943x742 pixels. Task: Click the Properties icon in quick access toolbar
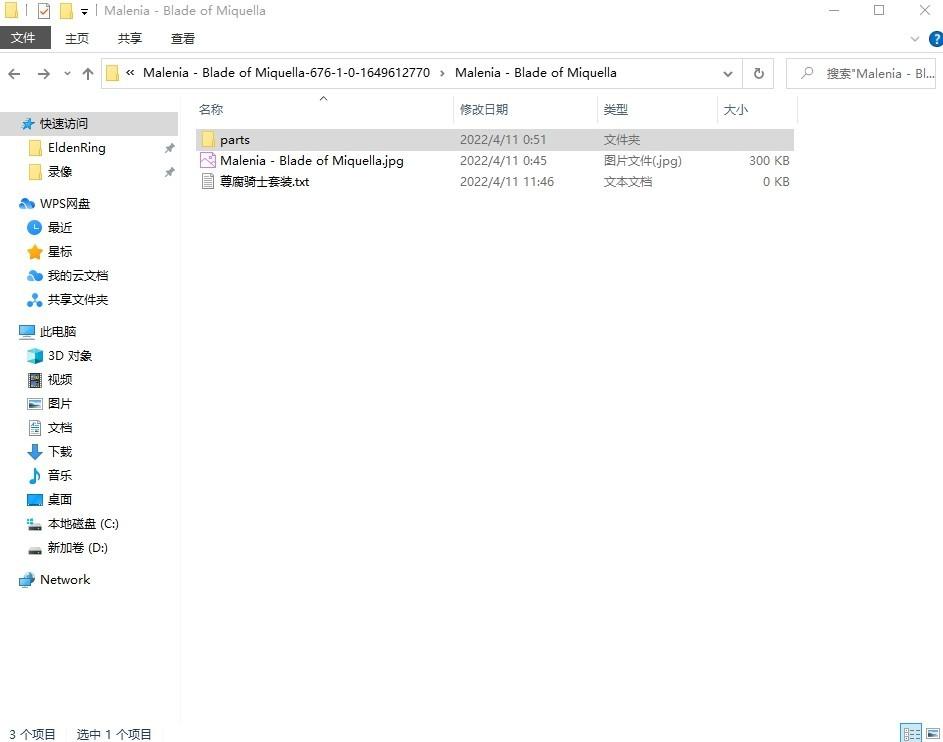pyautogui.click(x=44, y=11)
